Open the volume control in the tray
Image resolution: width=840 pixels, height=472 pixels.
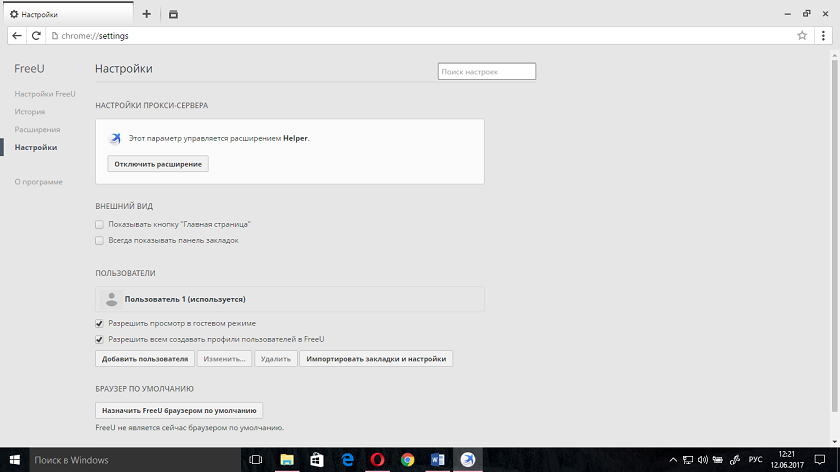(703, 460)
